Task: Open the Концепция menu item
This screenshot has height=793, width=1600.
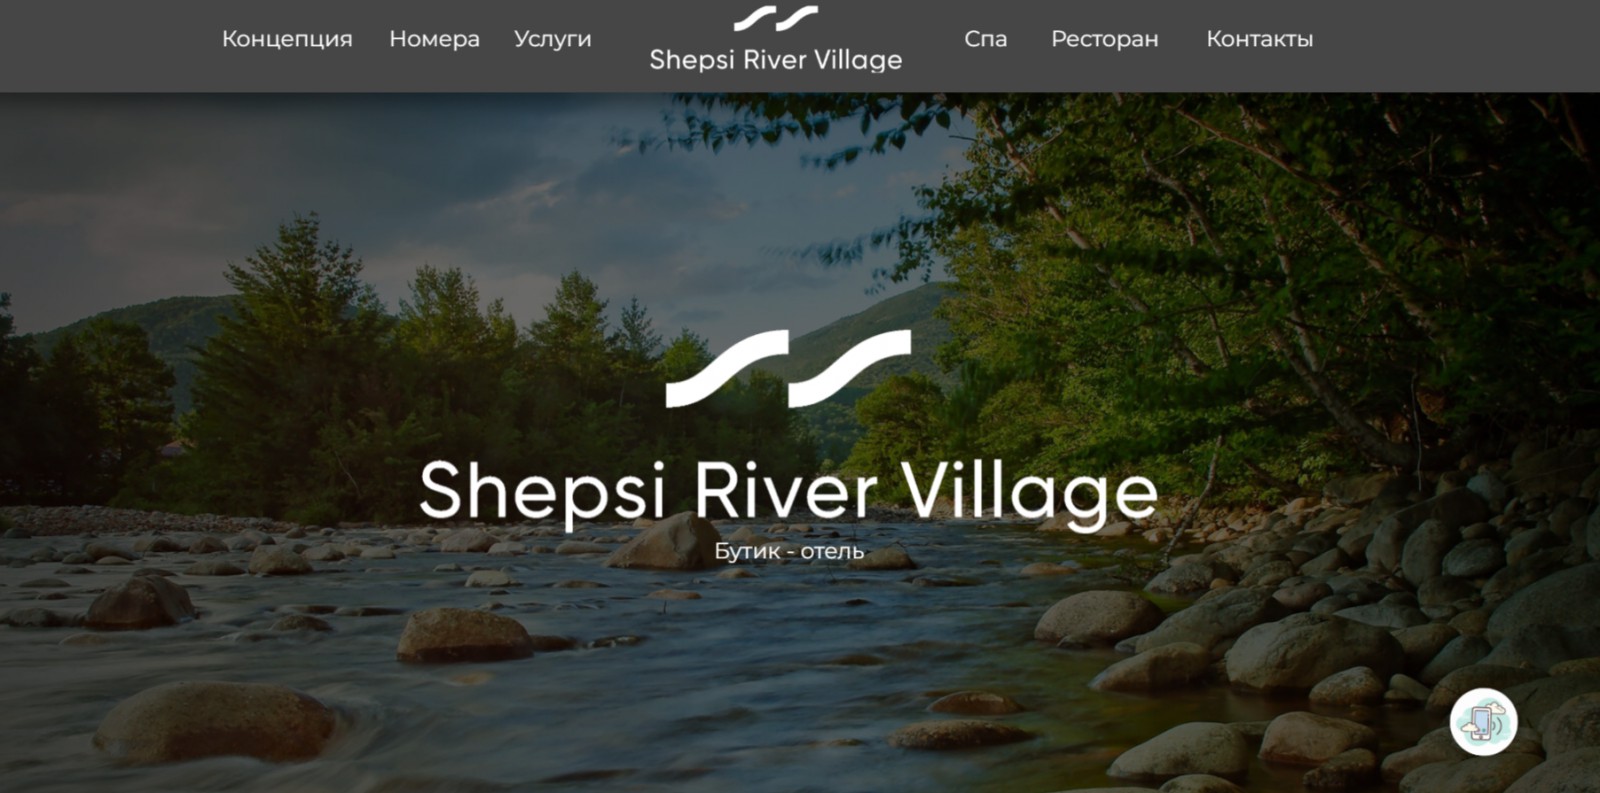Action: (287, 39)
